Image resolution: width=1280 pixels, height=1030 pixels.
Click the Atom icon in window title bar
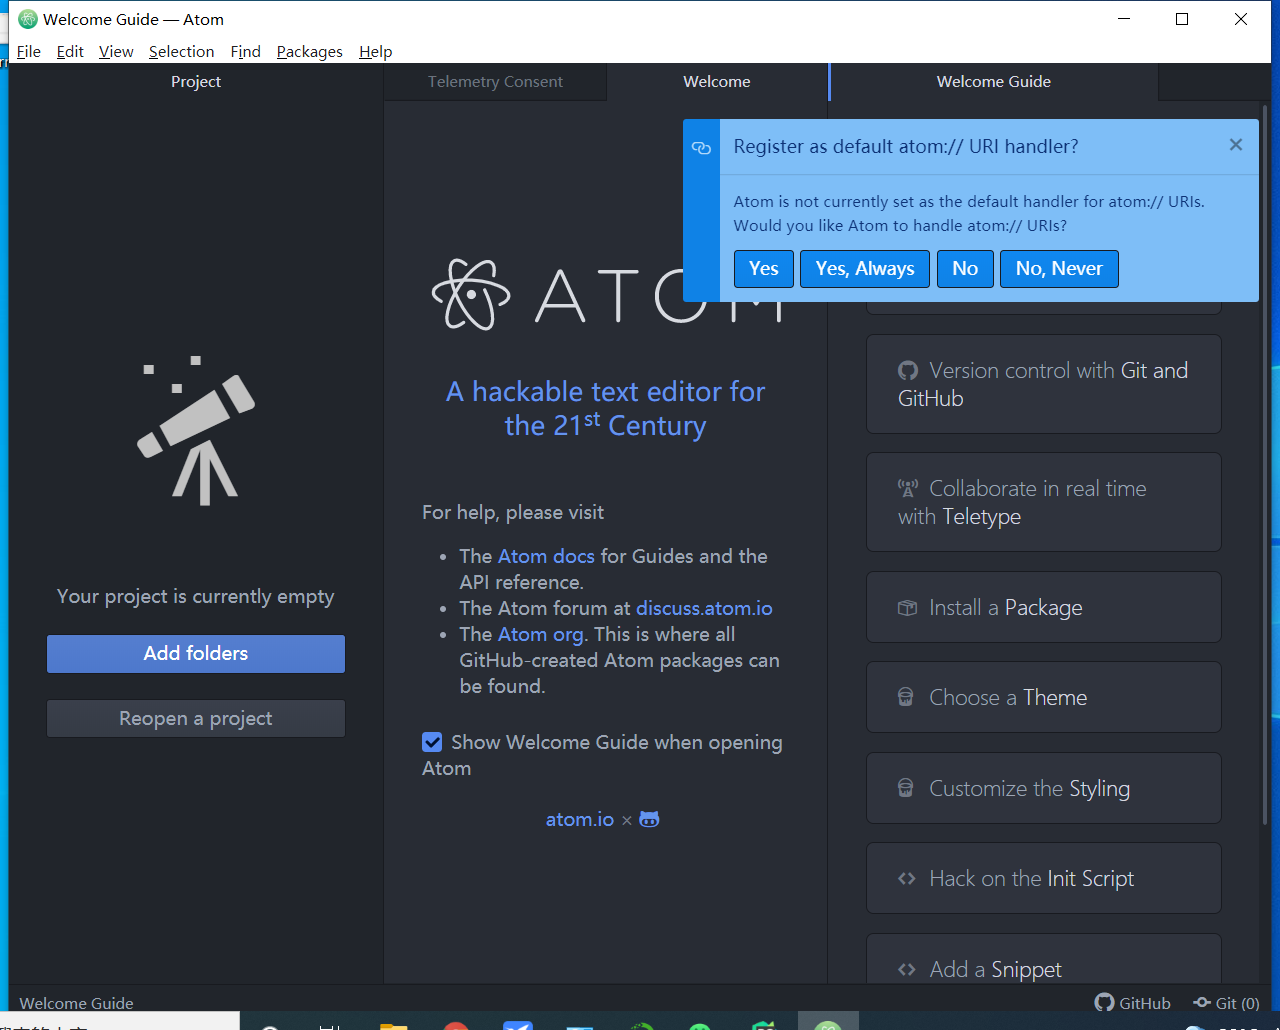[x=28, y=19]
